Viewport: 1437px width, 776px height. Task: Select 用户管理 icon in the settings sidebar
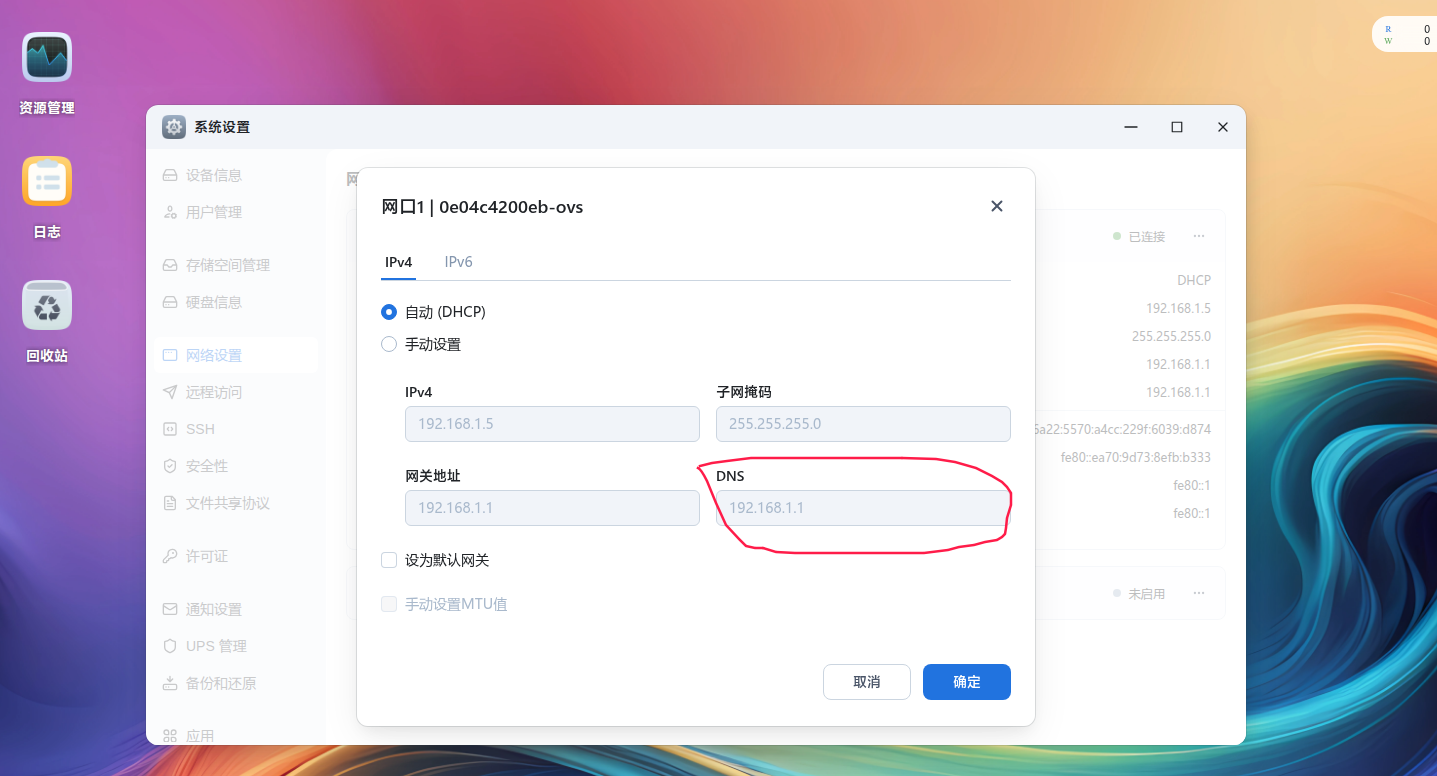click(170, 212)
